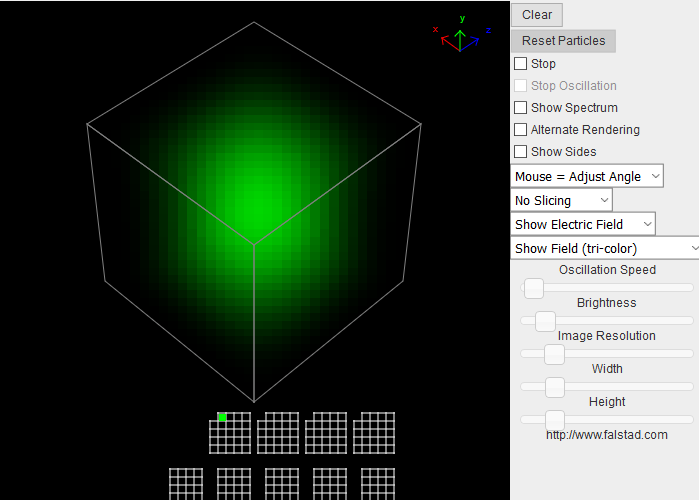Viewport: 699px width, 500px height.
Task: Click the Clear button
Action: [537, 15]
